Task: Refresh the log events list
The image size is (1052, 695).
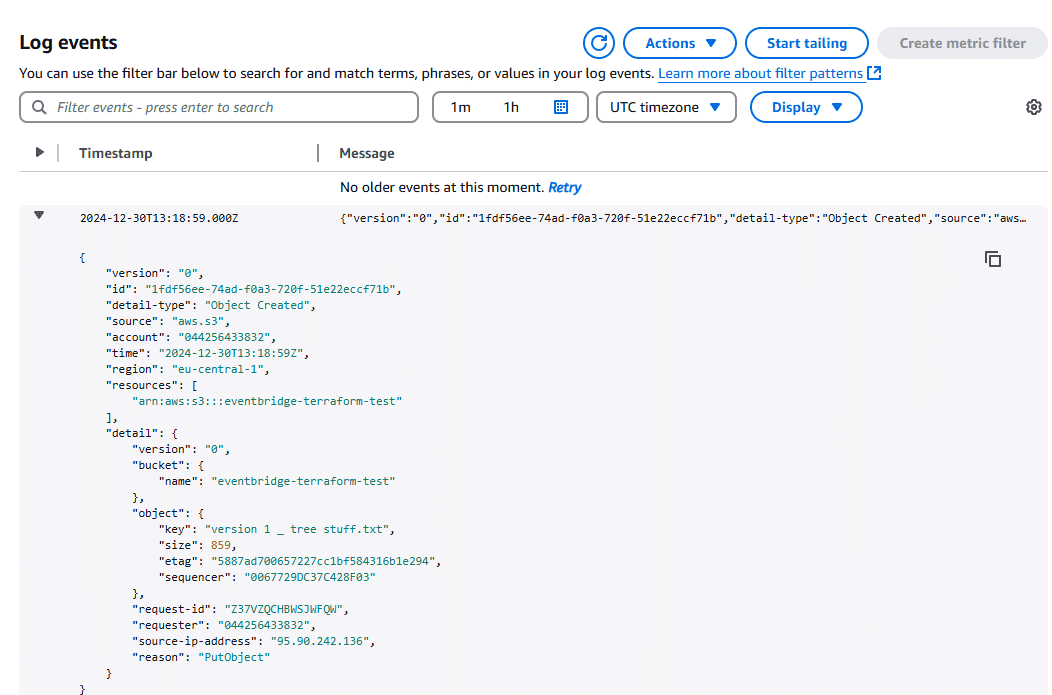Action: 598,44
